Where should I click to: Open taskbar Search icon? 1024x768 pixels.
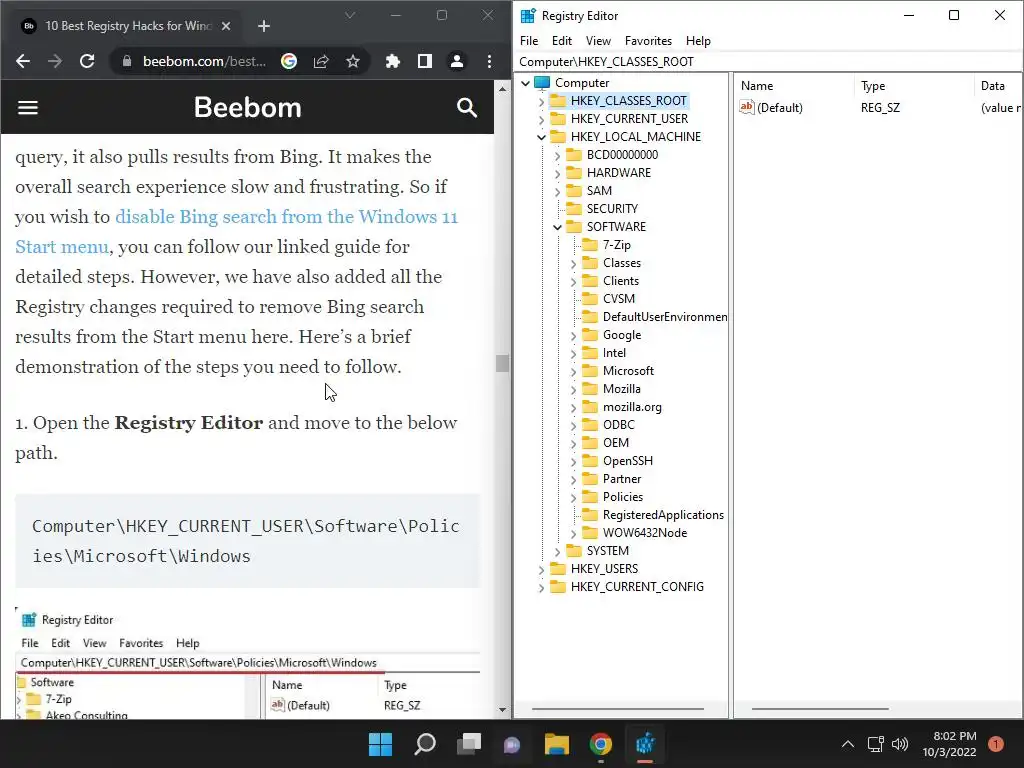coord(424,744)
